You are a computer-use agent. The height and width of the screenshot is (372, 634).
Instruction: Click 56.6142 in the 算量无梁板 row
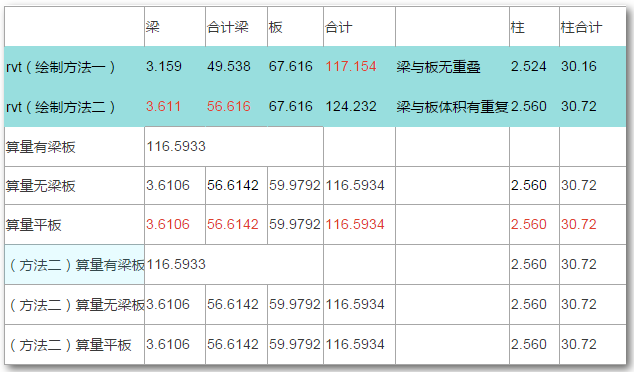pos(232,185)
